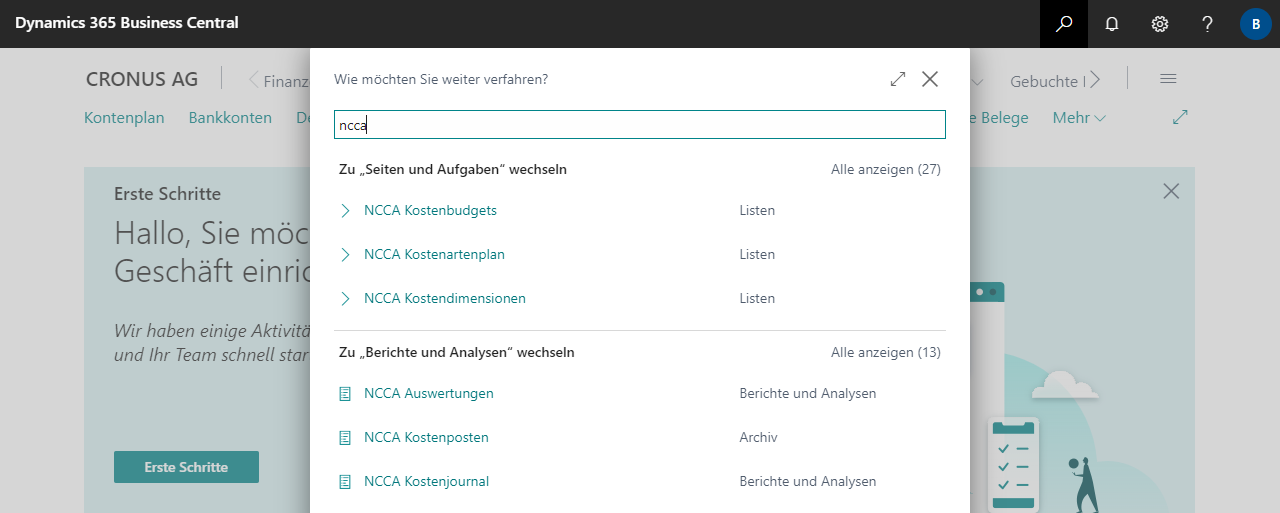Click the hamburger menu icon beside navigation
Viewport: 1280px width, 513px height.
pos(1168,79)
